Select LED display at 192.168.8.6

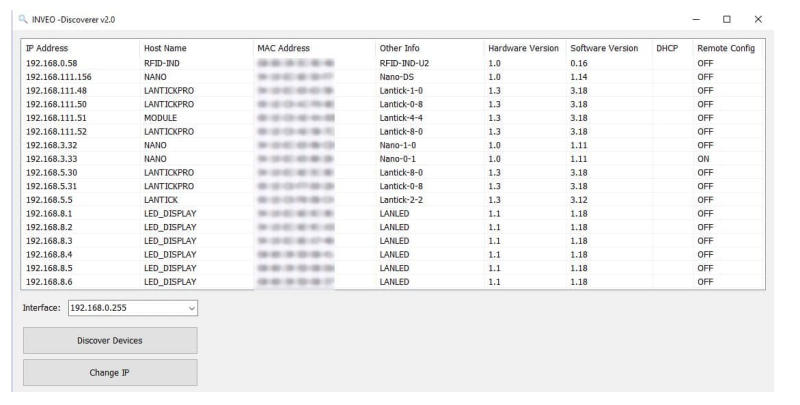[393, 282]
